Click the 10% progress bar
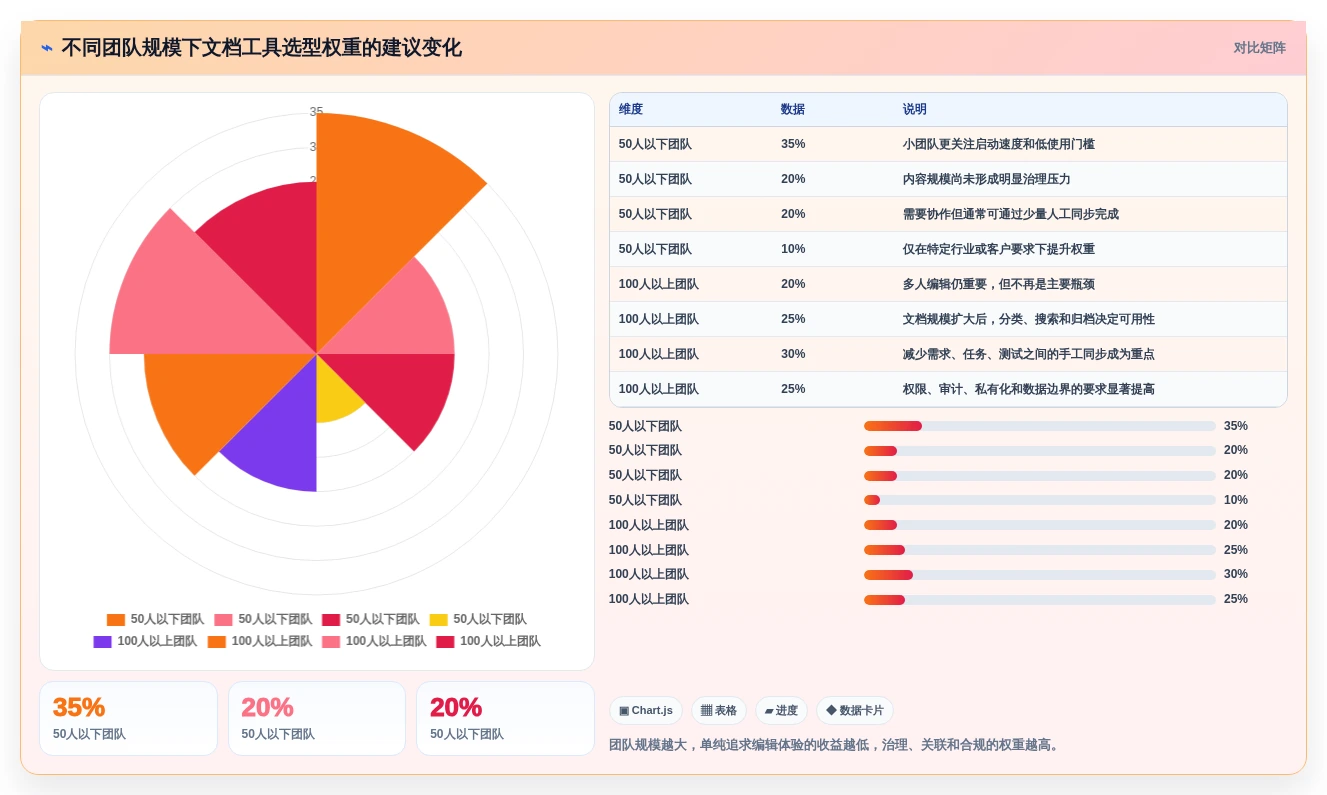1327x795 pixels. pos(1040,500)
